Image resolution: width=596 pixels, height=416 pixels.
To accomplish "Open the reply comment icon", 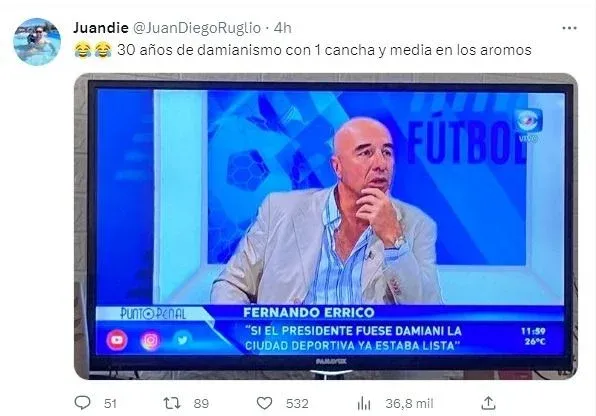I will tap(82, 403).
